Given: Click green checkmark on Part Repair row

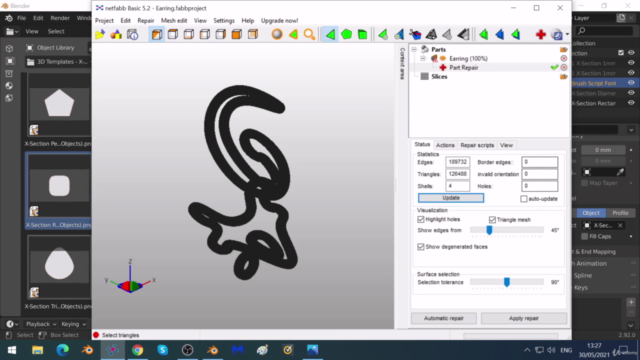Looking at the screenshot, I should (x=554, y=67).
